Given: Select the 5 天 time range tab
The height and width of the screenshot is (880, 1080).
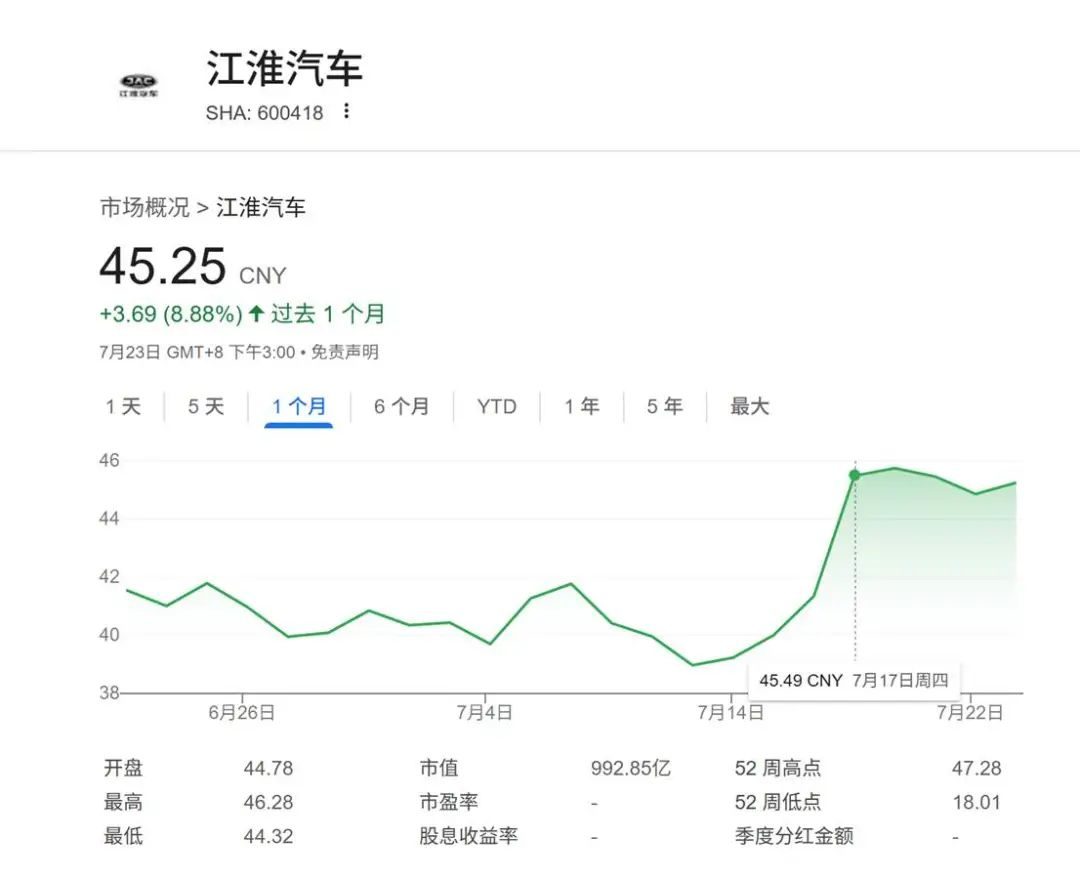Looking at the screenshot, I should click(x=206, y=406).
